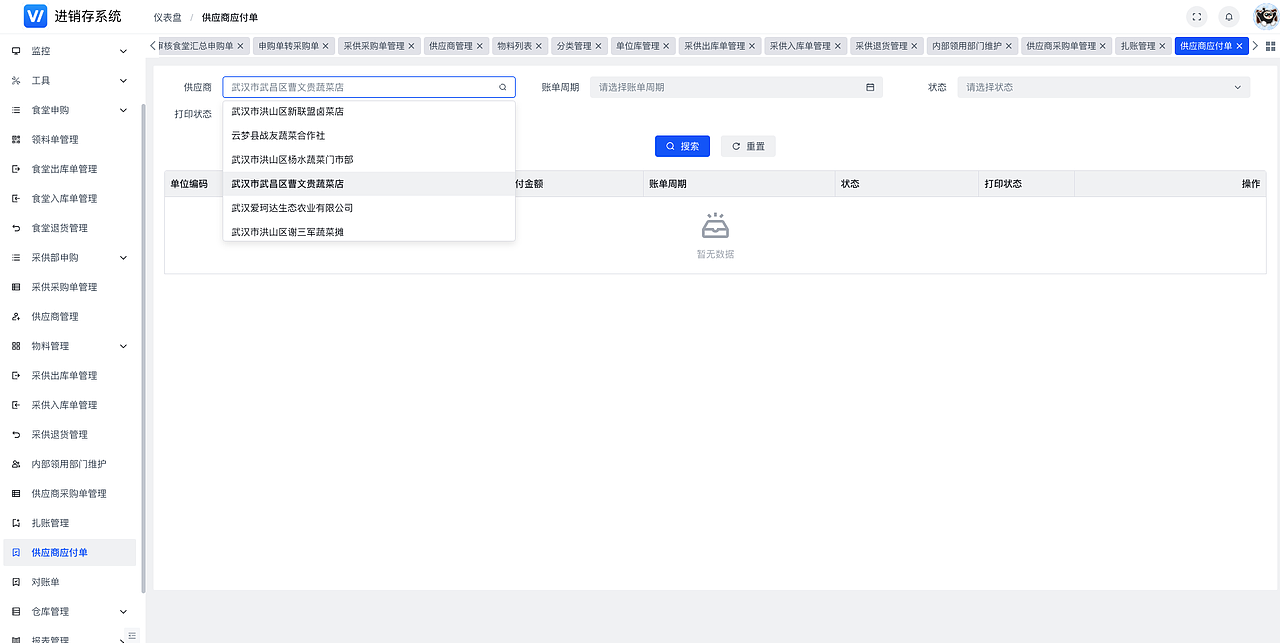Open the notification bell icon
The height and width of the screenshot is (643, 1280).
pos(1229,17)
